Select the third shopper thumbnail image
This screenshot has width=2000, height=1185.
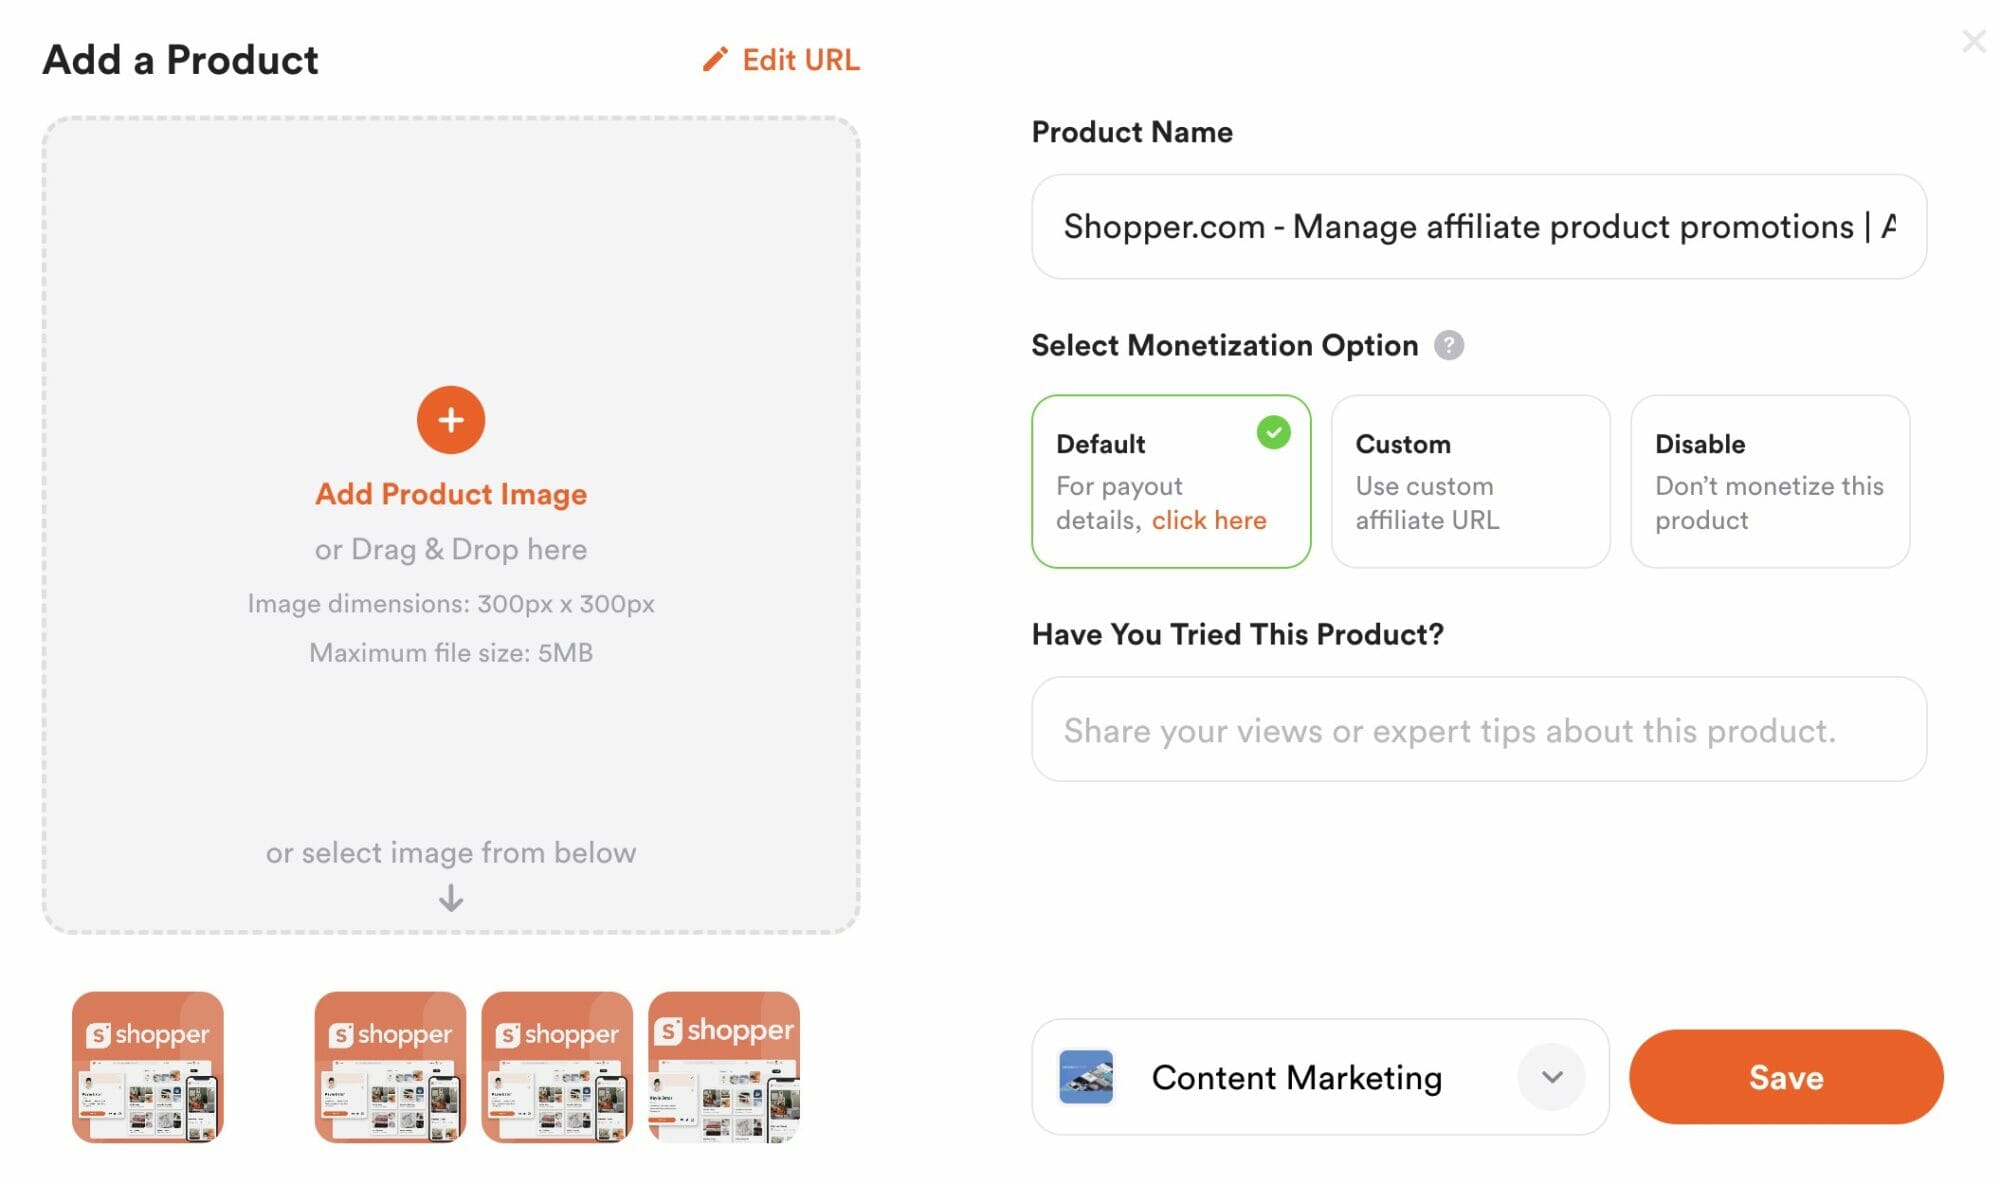pyautogui.click(x=557, y=1067)
